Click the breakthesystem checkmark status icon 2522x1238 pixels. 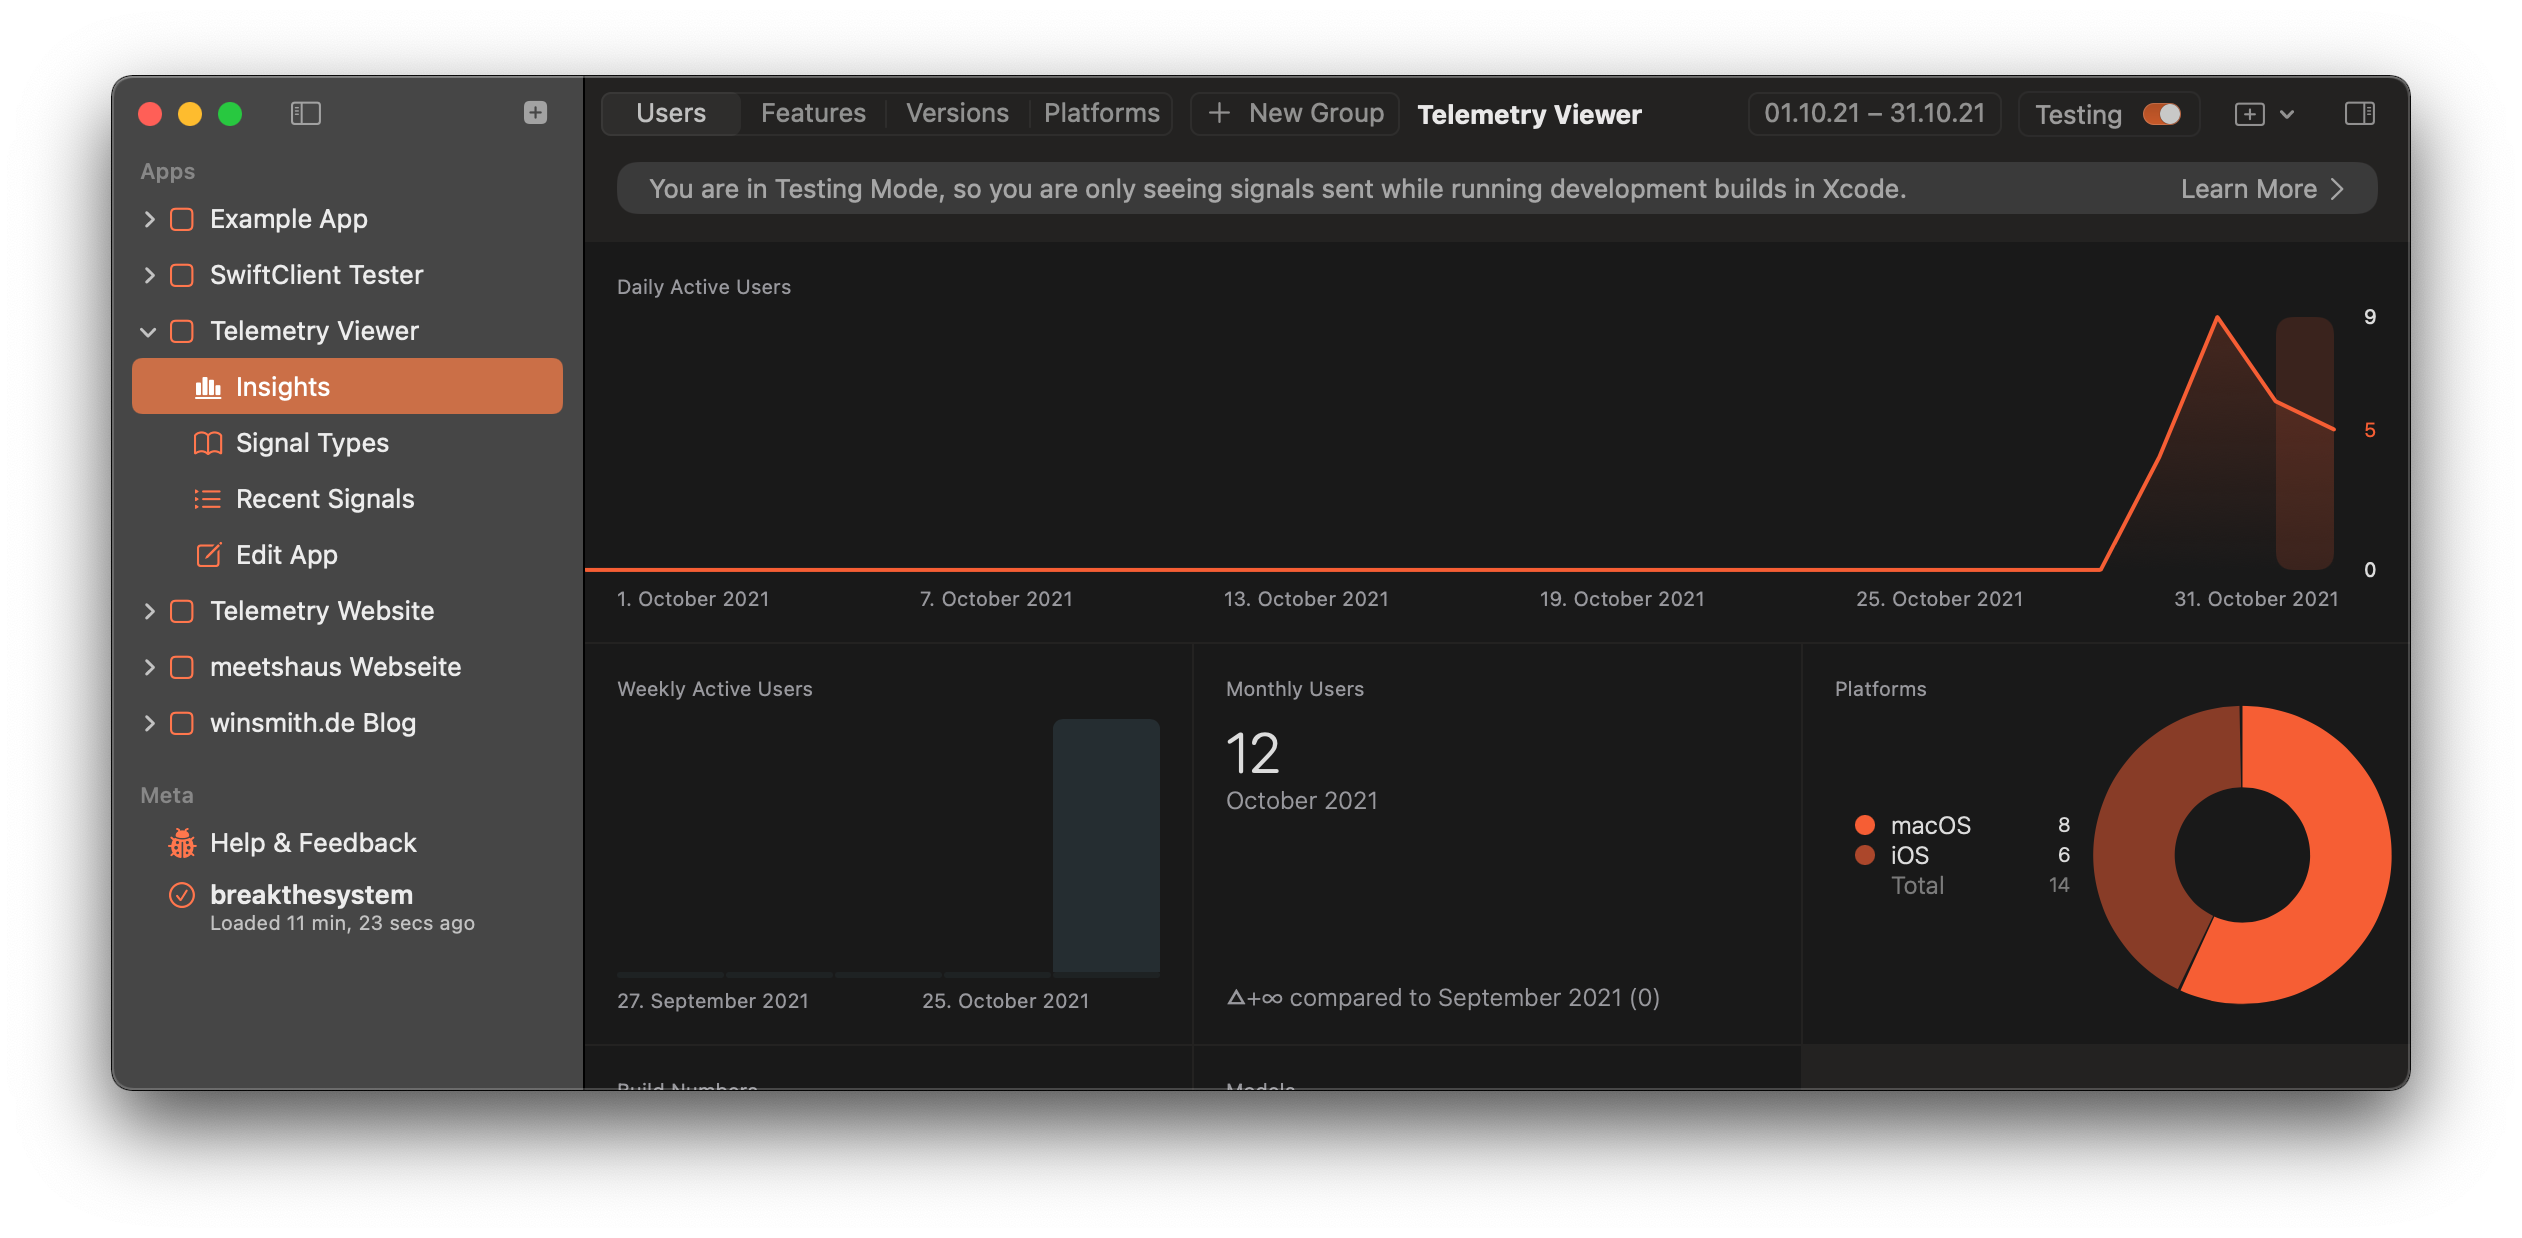[182, 895]
